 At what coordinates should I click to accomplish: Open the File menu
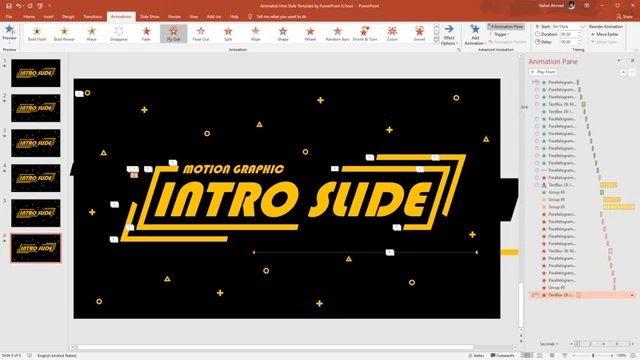(x=9, y=17)
